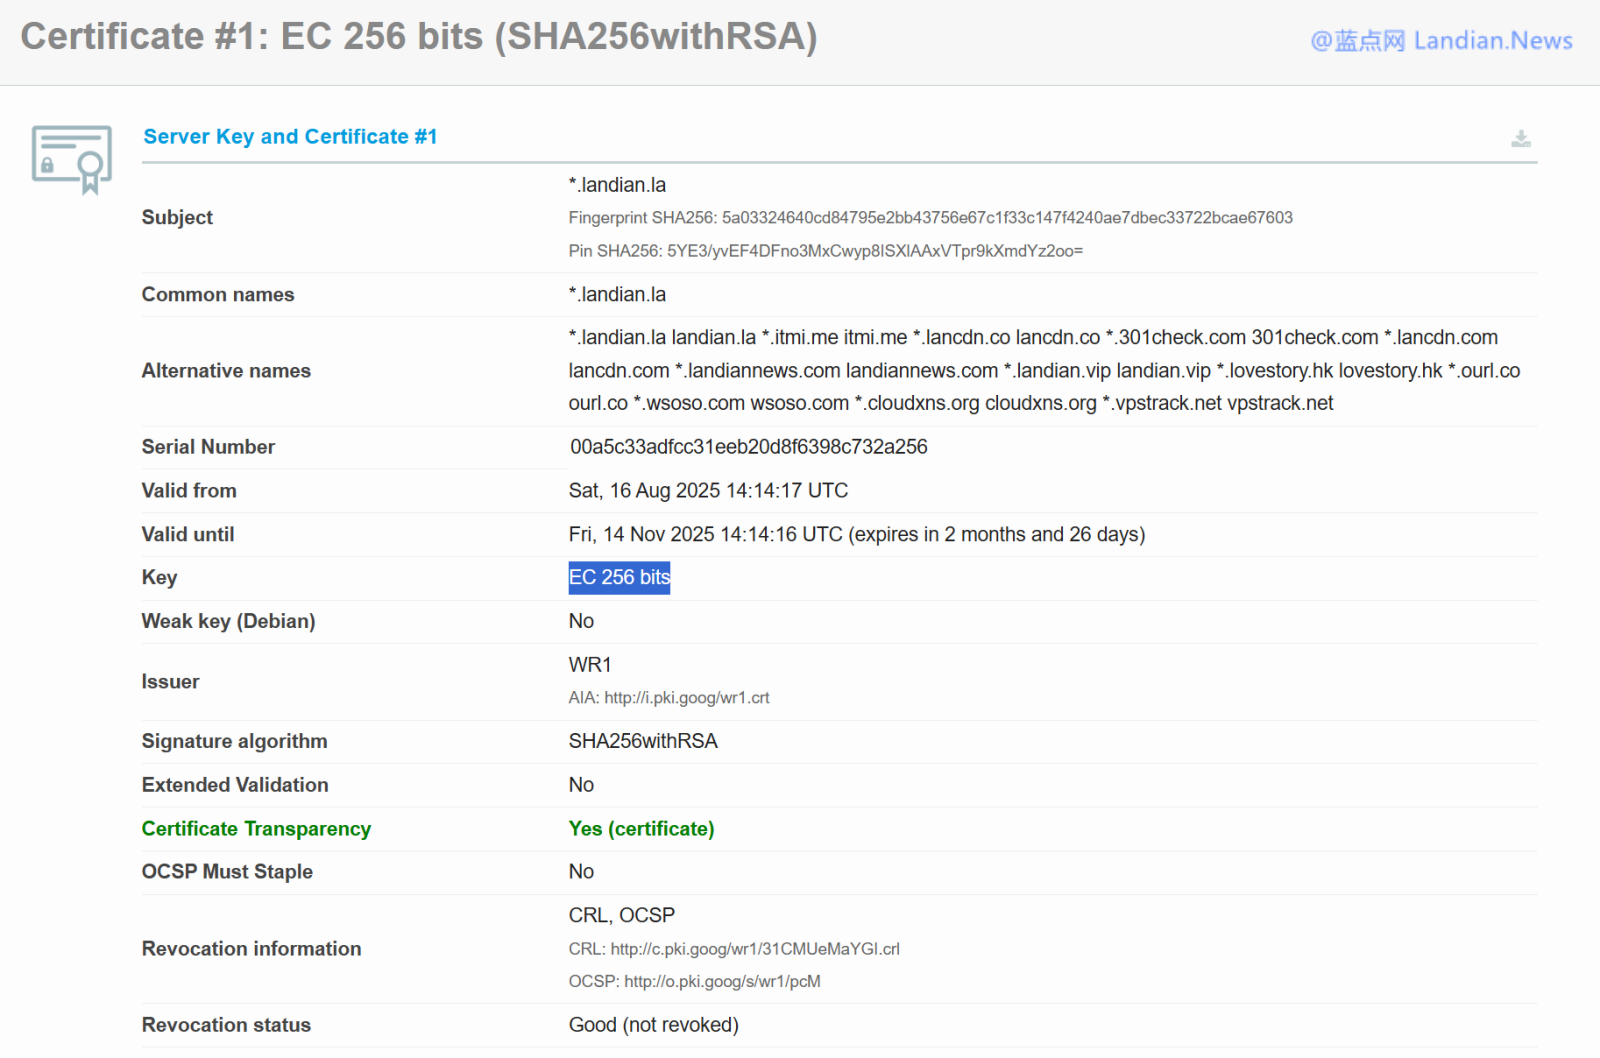The image size is (1600, 1058).
Task: Click the Fingerprint SHA256 hash line
Action: [x=930, y=218]
